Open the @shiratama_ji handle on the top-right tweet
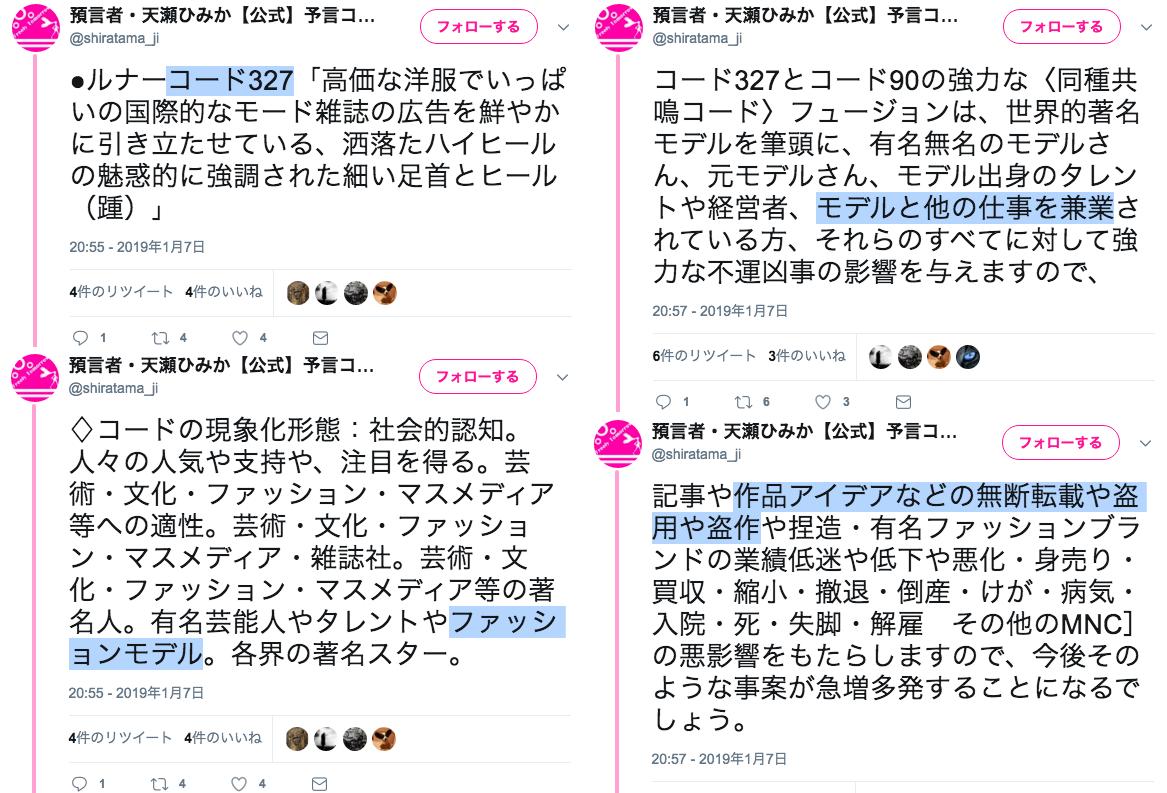1167x793 pixels. click(x=697, y=38)
